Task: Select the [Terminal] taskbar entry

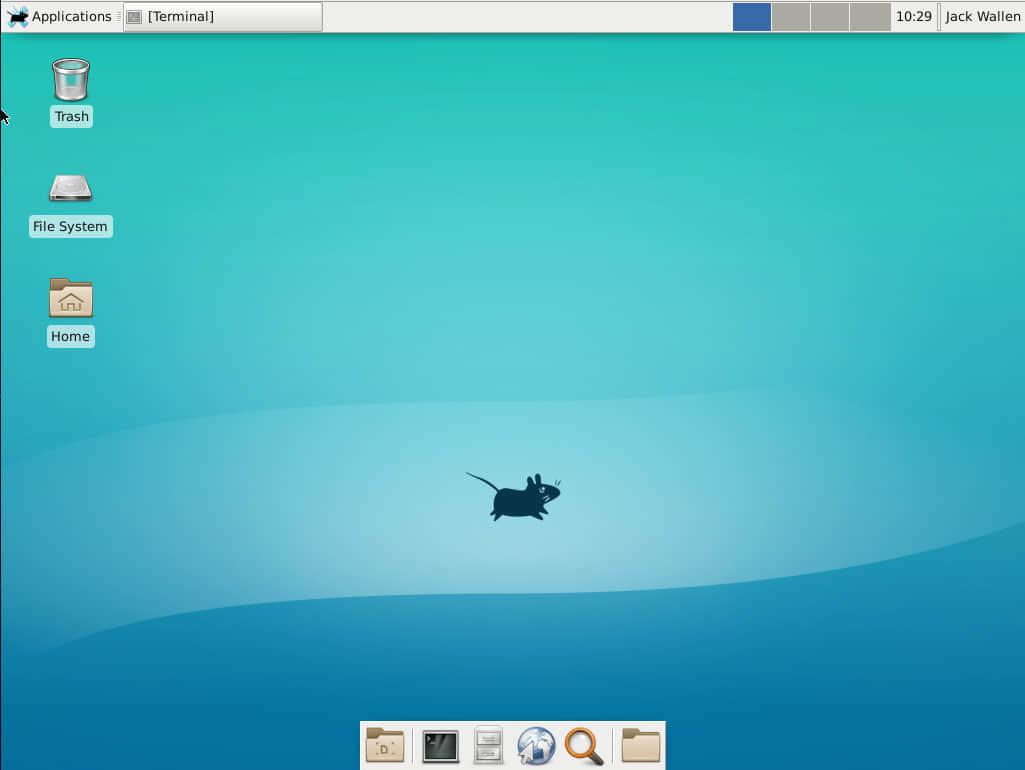Action: tap(220, 16)
